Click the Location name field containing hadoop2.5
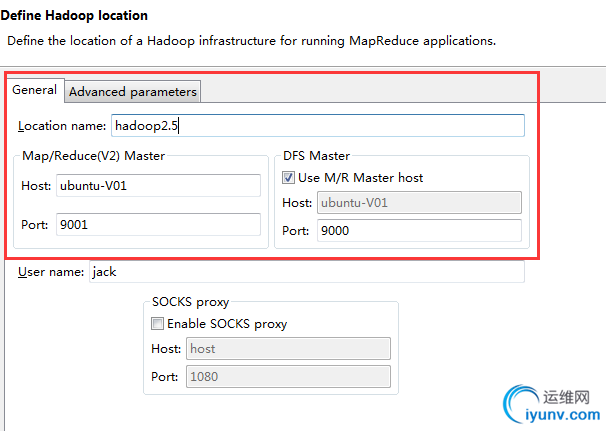606x431 pixels. (318, 125)
